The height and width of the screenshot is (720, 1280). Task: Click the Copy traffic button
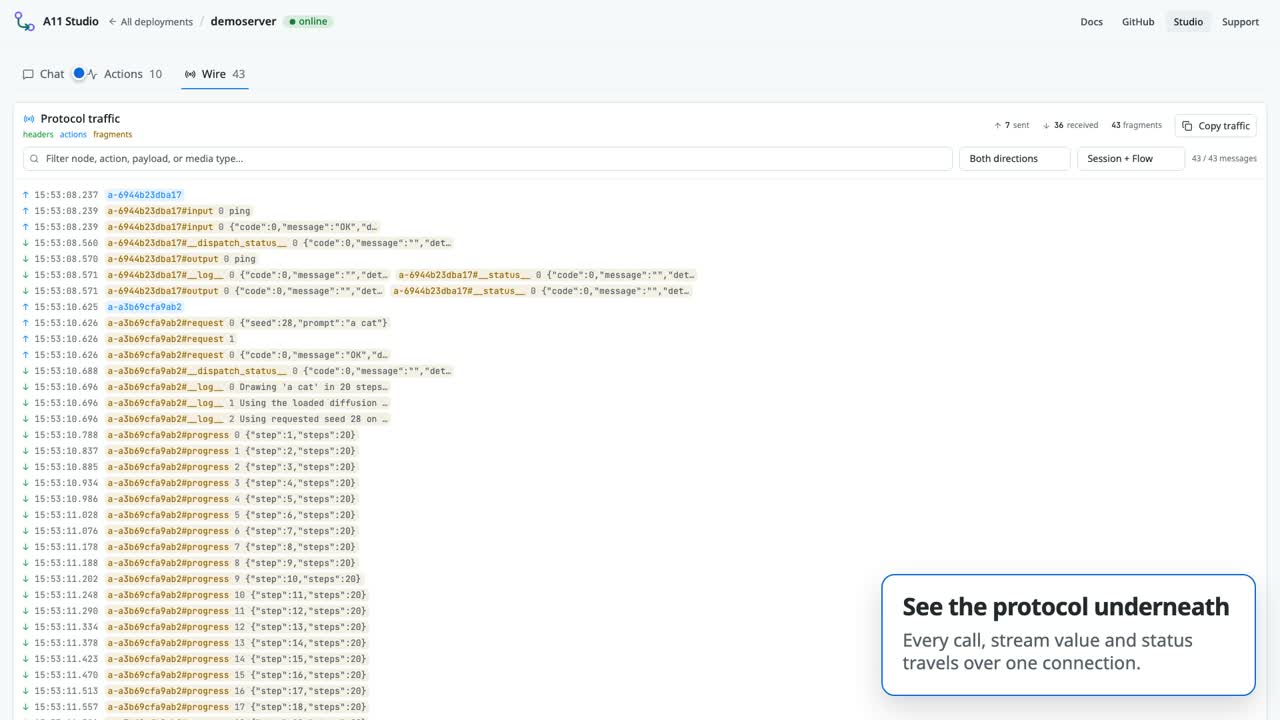pos(1216,126)
